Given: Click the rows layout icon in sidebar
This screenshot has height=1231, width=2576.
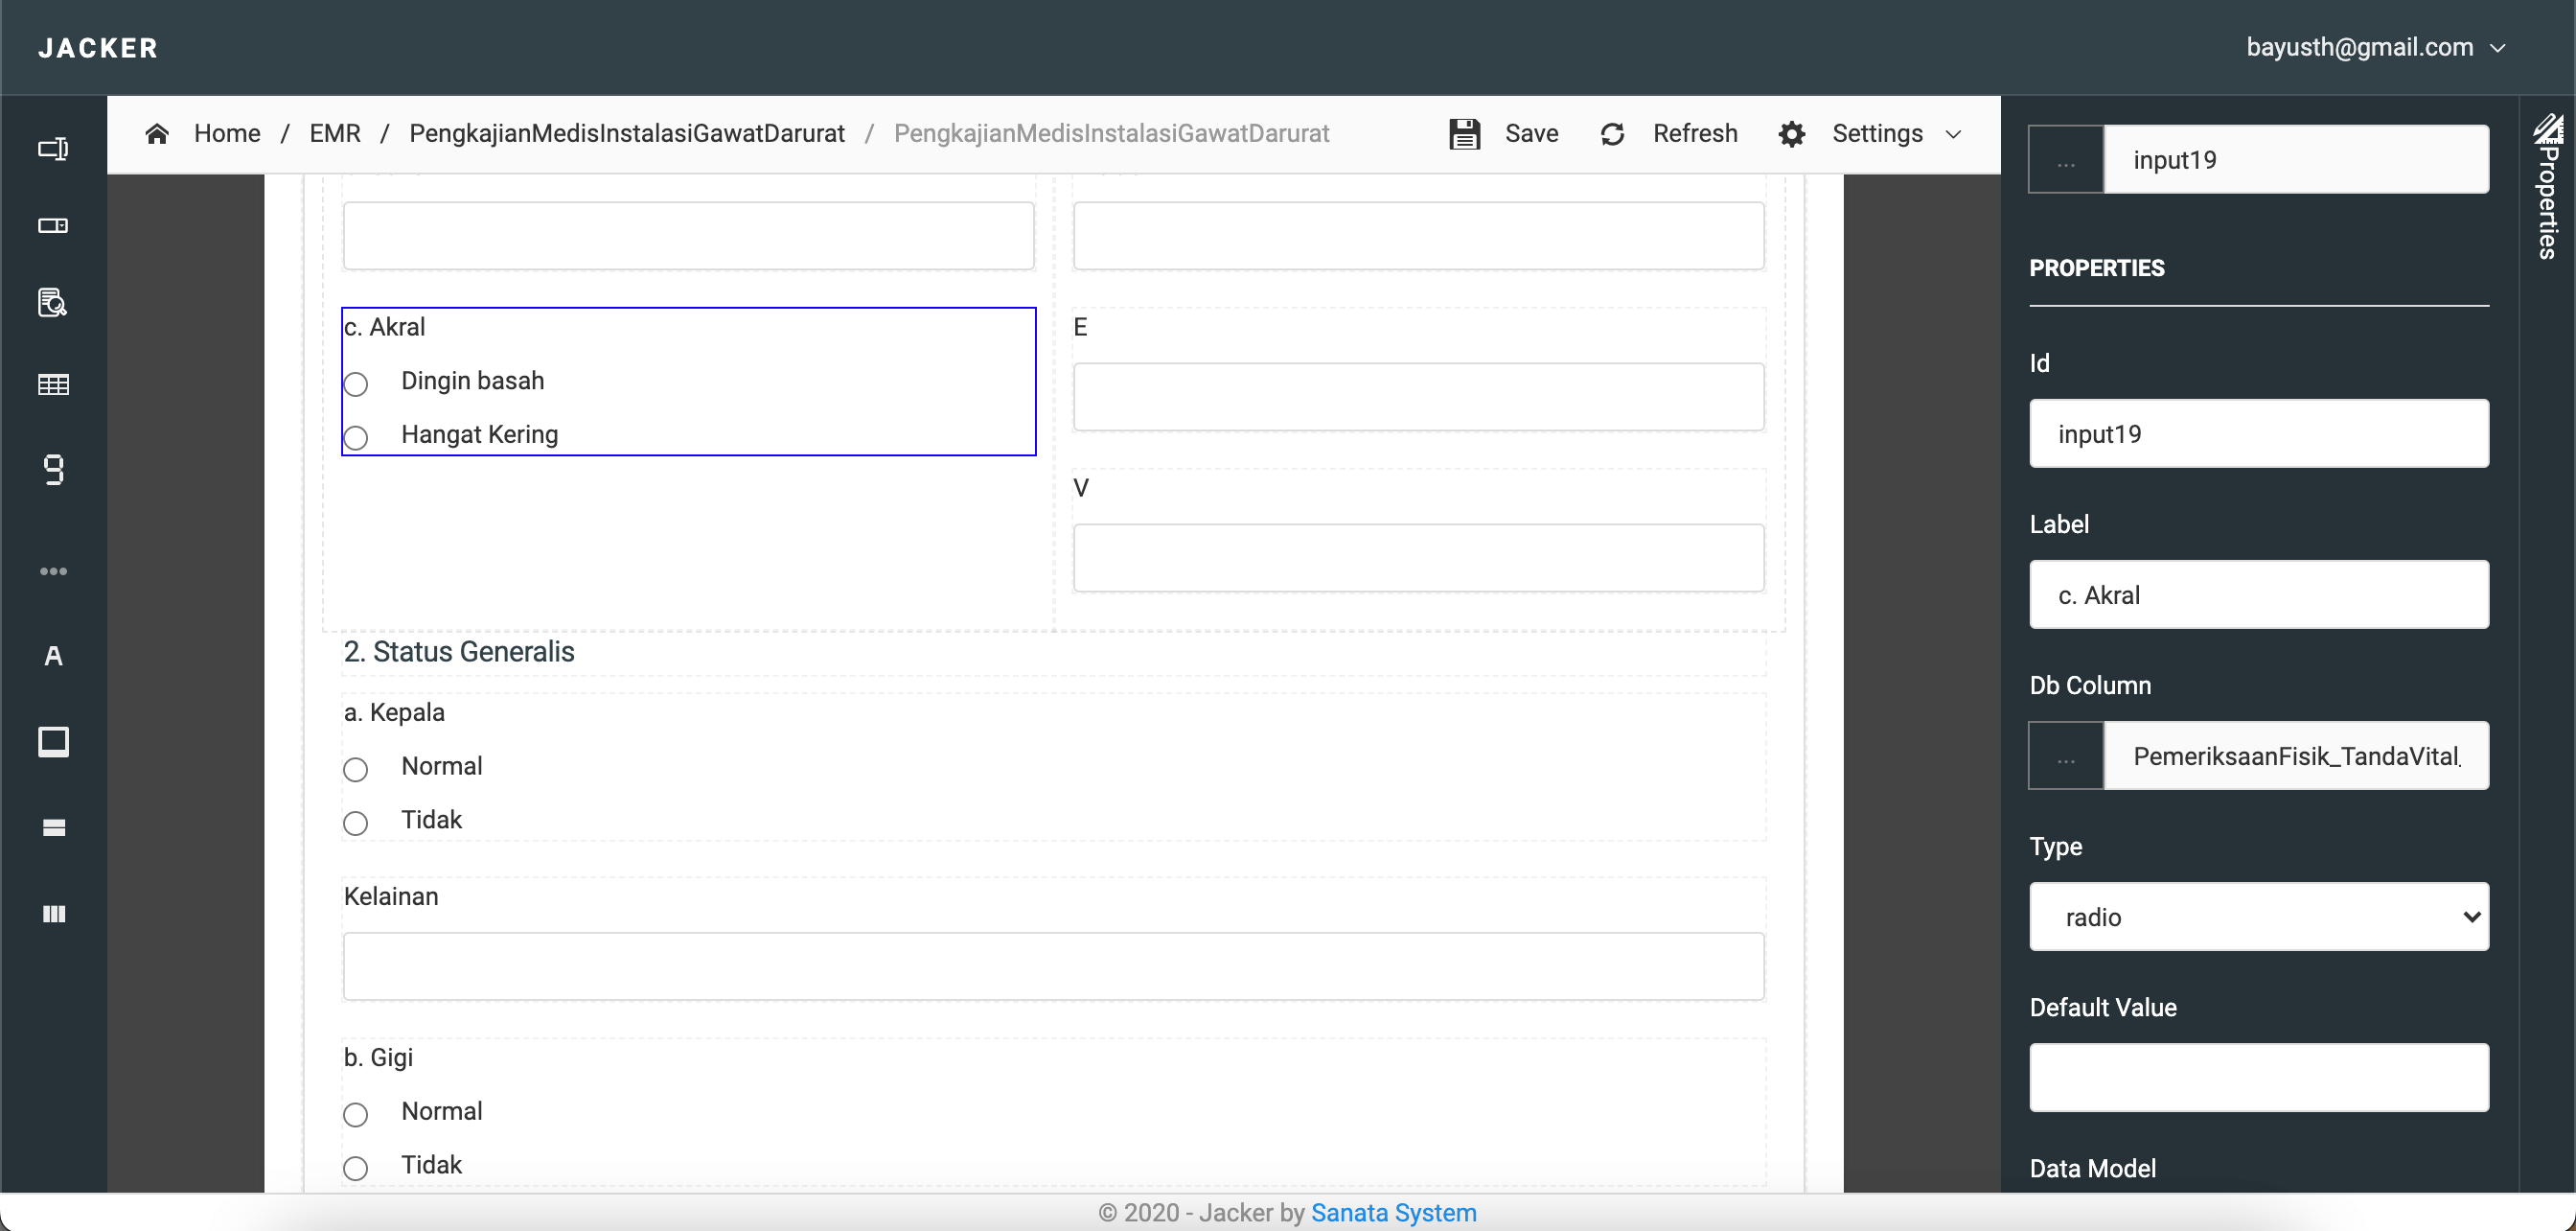Looking at the screenshot, I should [x=53, y=828].
